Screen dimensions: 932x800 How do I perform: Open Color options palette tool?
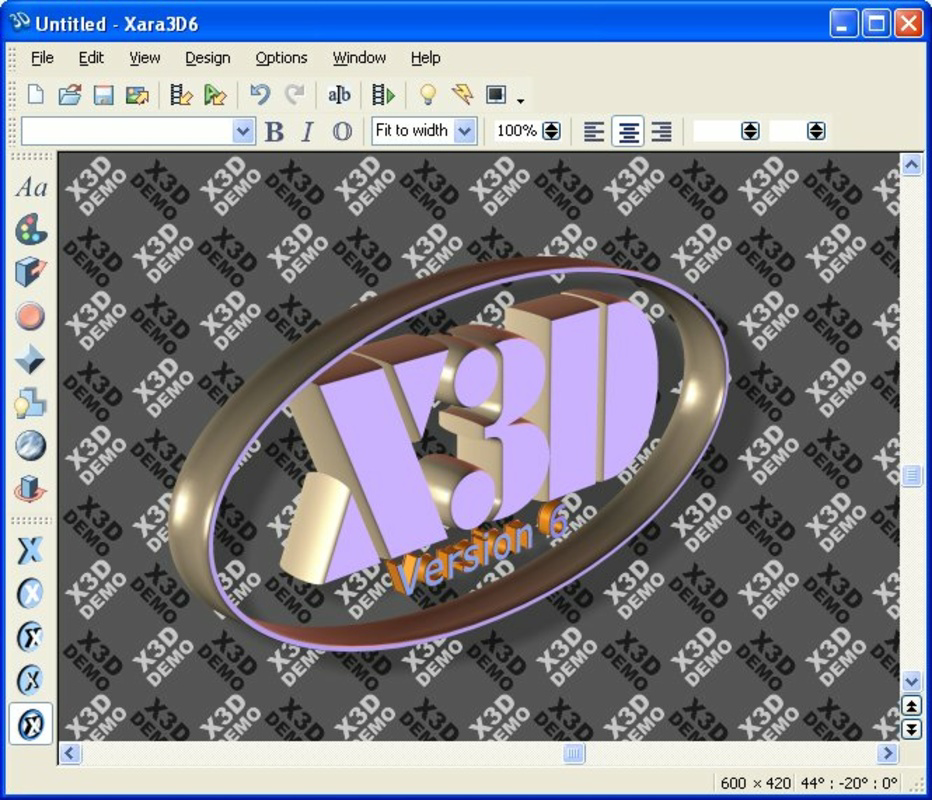(x=31, y=229)
